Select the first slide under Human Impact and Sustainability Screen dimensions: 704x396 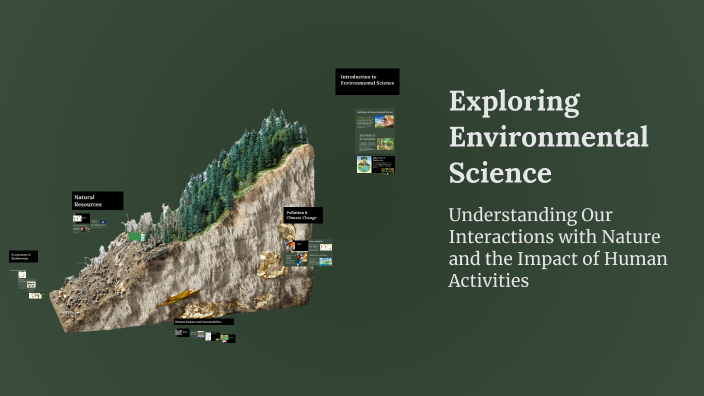(x=181, y=333)
